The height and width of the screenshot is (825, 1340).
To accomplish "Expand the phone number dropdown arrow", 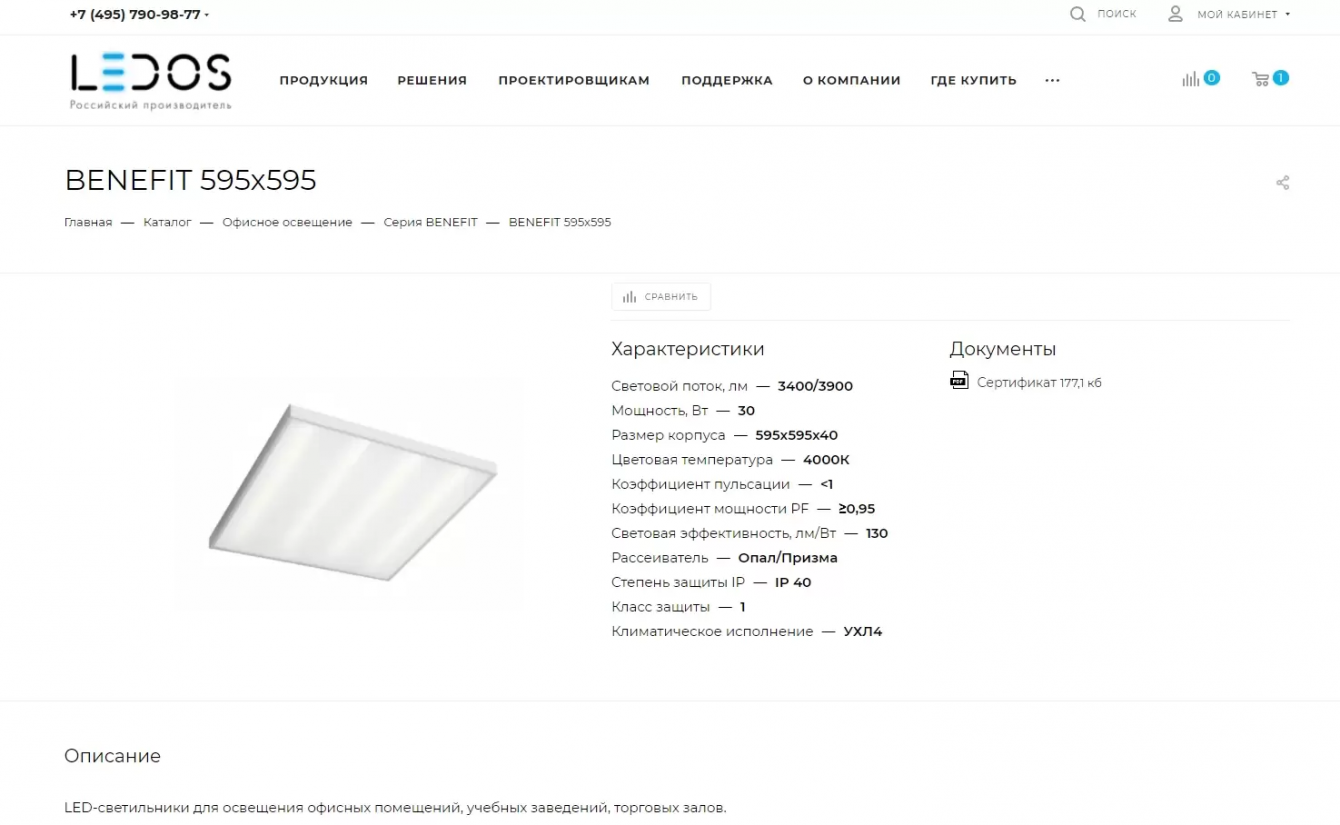I will point(207,15).
